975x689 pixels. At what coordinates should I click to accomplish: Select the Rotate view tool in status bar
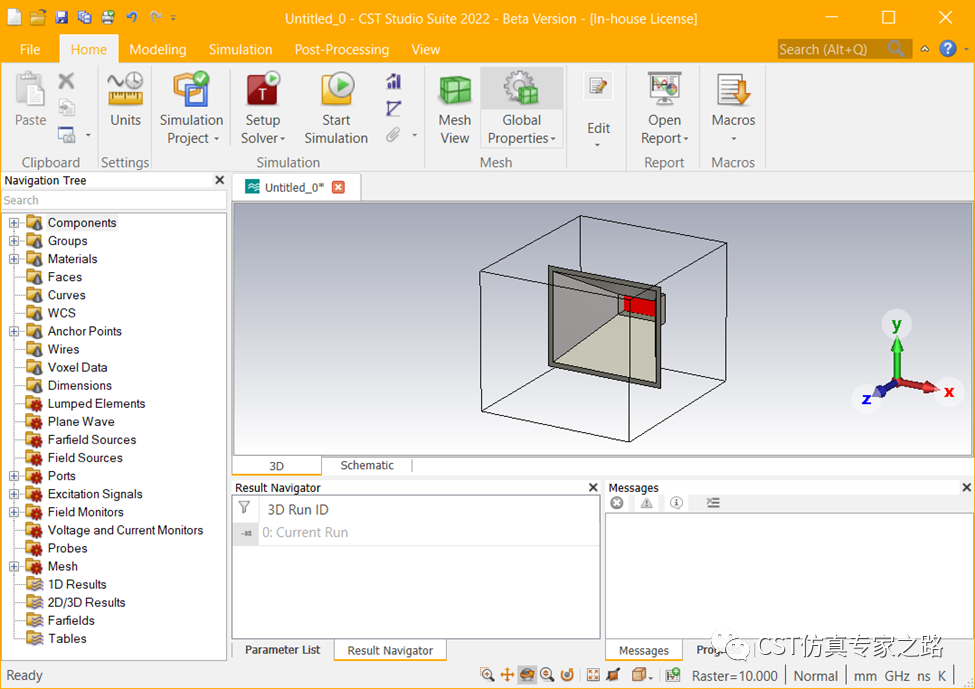(x=527, y=675)
